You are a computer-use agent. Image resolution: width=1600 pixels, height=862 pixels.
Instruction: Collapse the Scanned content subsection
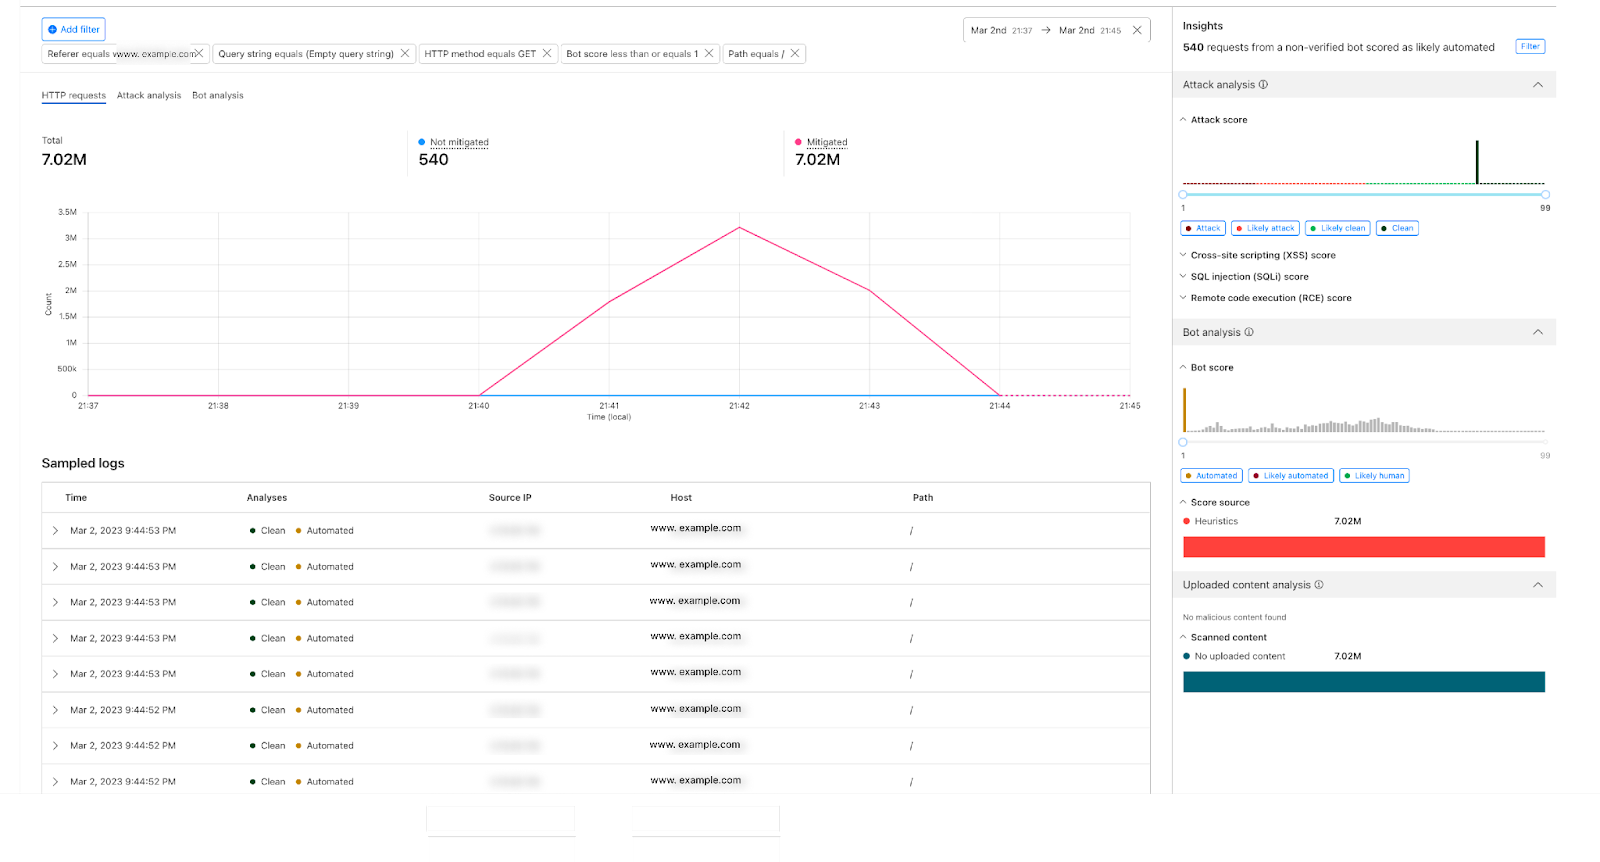[x=1183, y=637]
